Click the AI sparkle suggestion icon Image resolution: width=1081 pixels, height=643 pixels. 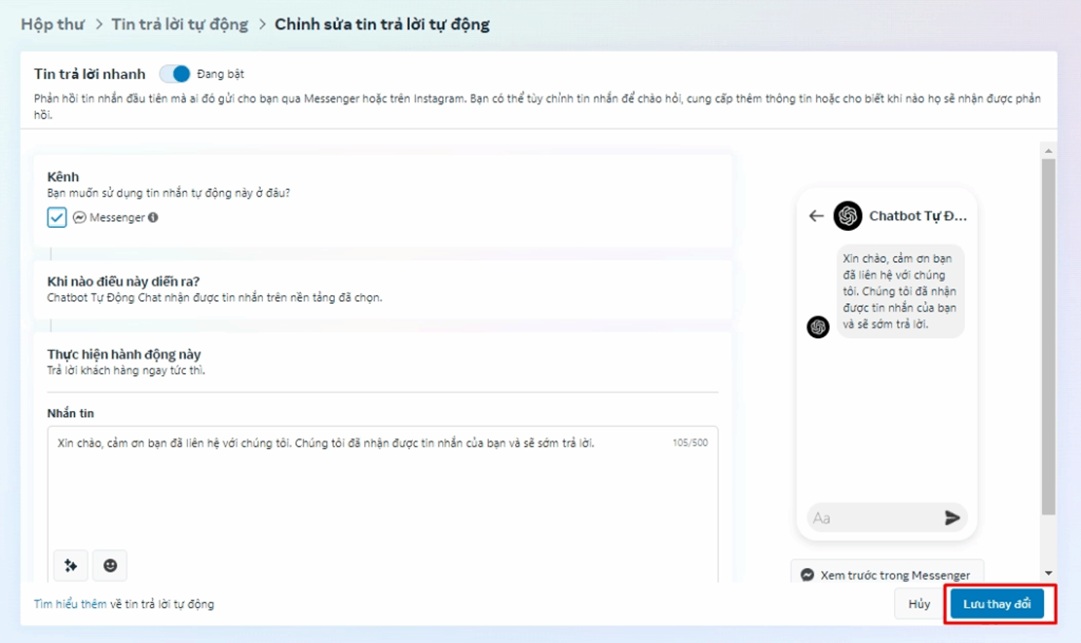(70, 565)
